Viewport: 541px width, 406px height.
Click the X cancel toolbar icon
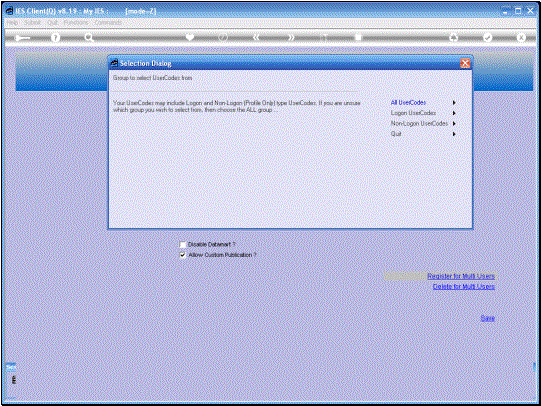click(x=521, y=37)
